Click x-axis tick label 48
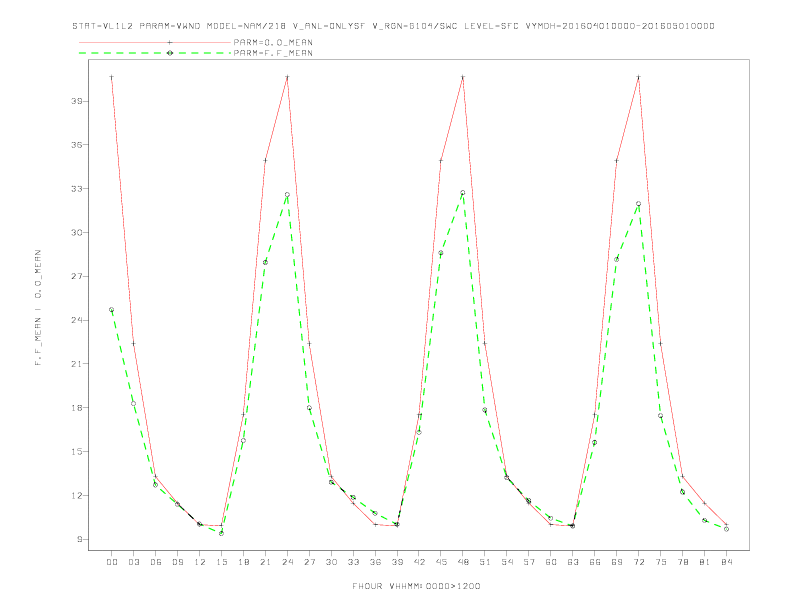This screenshot has width=792, height=612. [463, 562]
